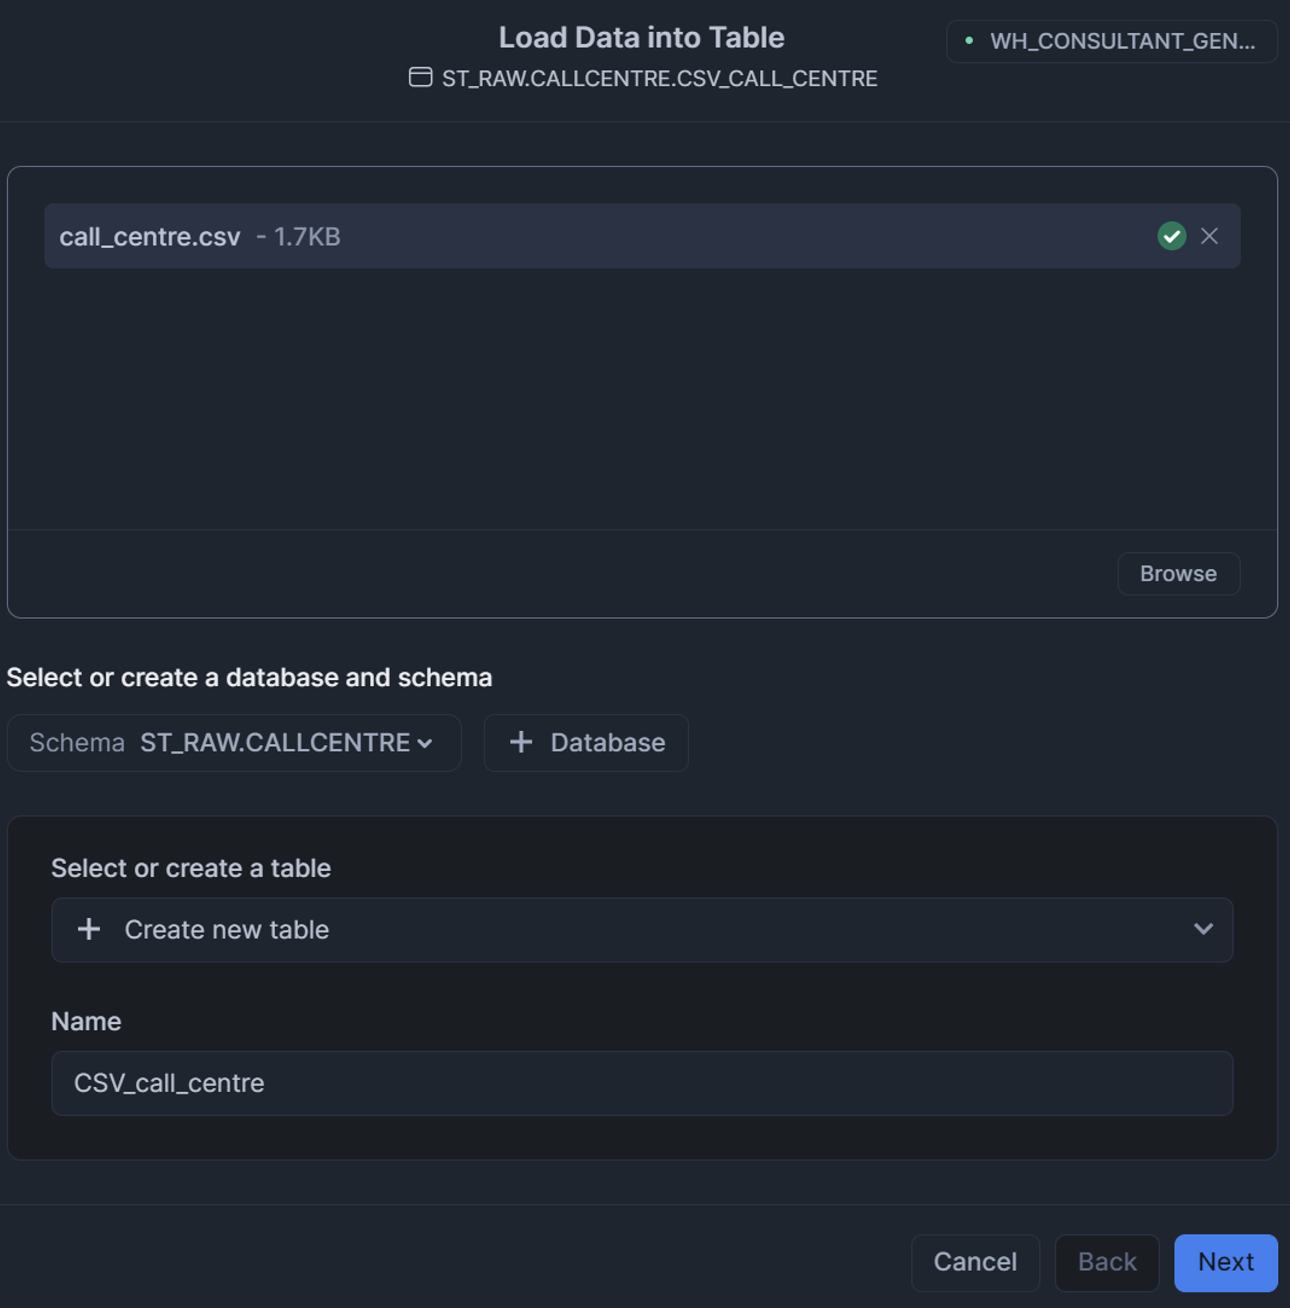Click the green upload success checkmark

1171,236
